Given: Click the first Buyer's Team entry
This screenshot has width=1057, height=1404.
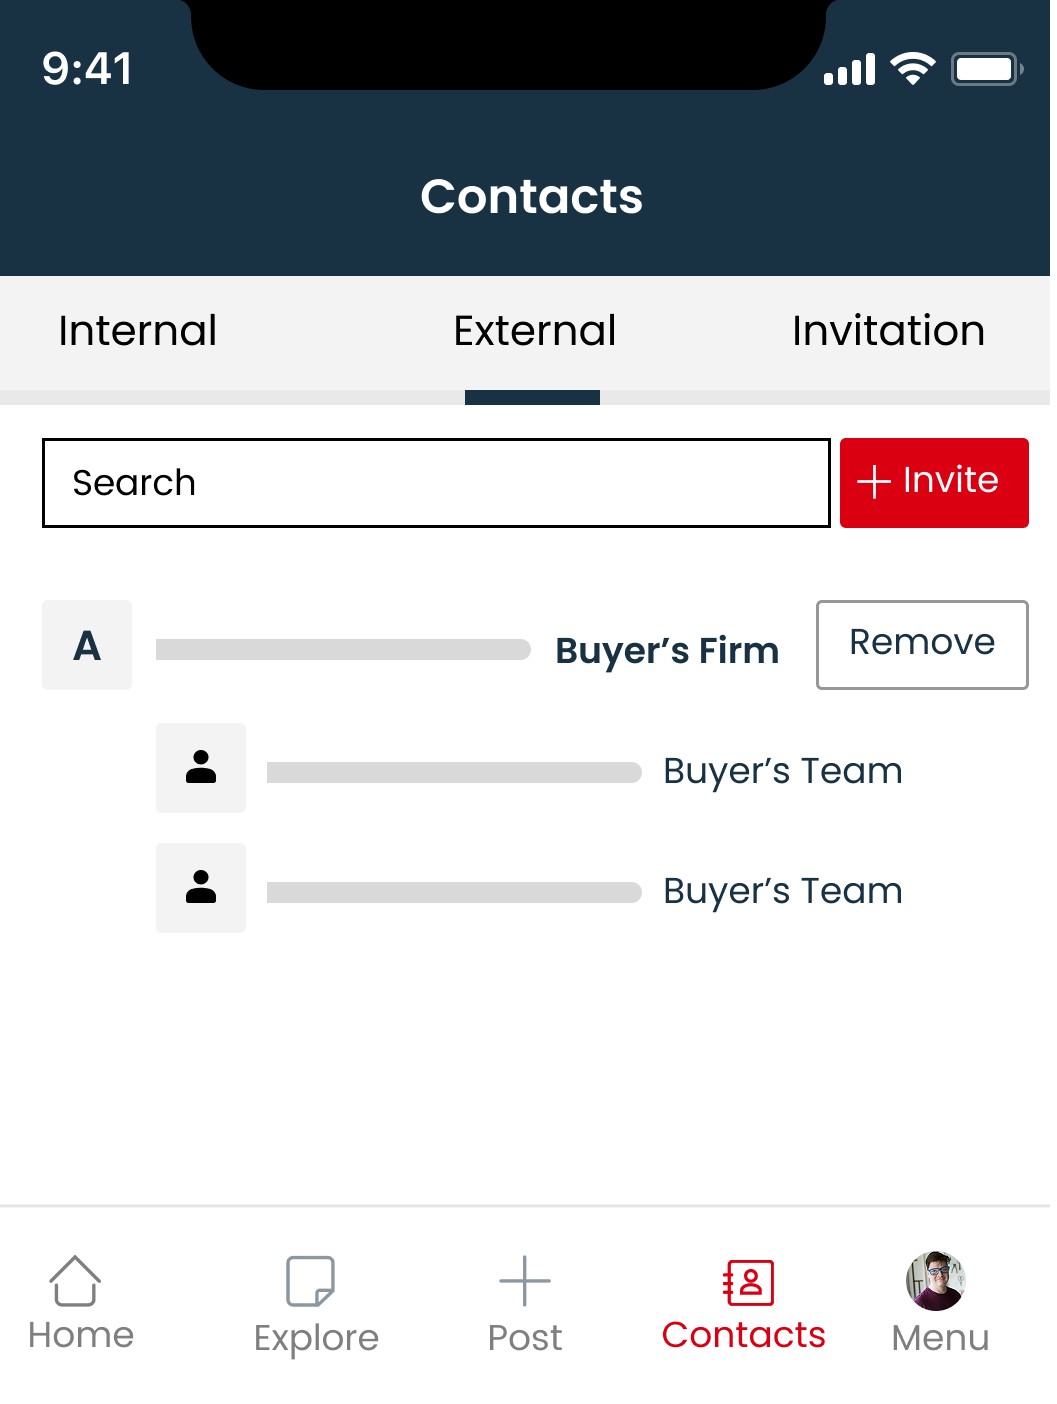Looking at the screenshot, I should coord(783,771).
